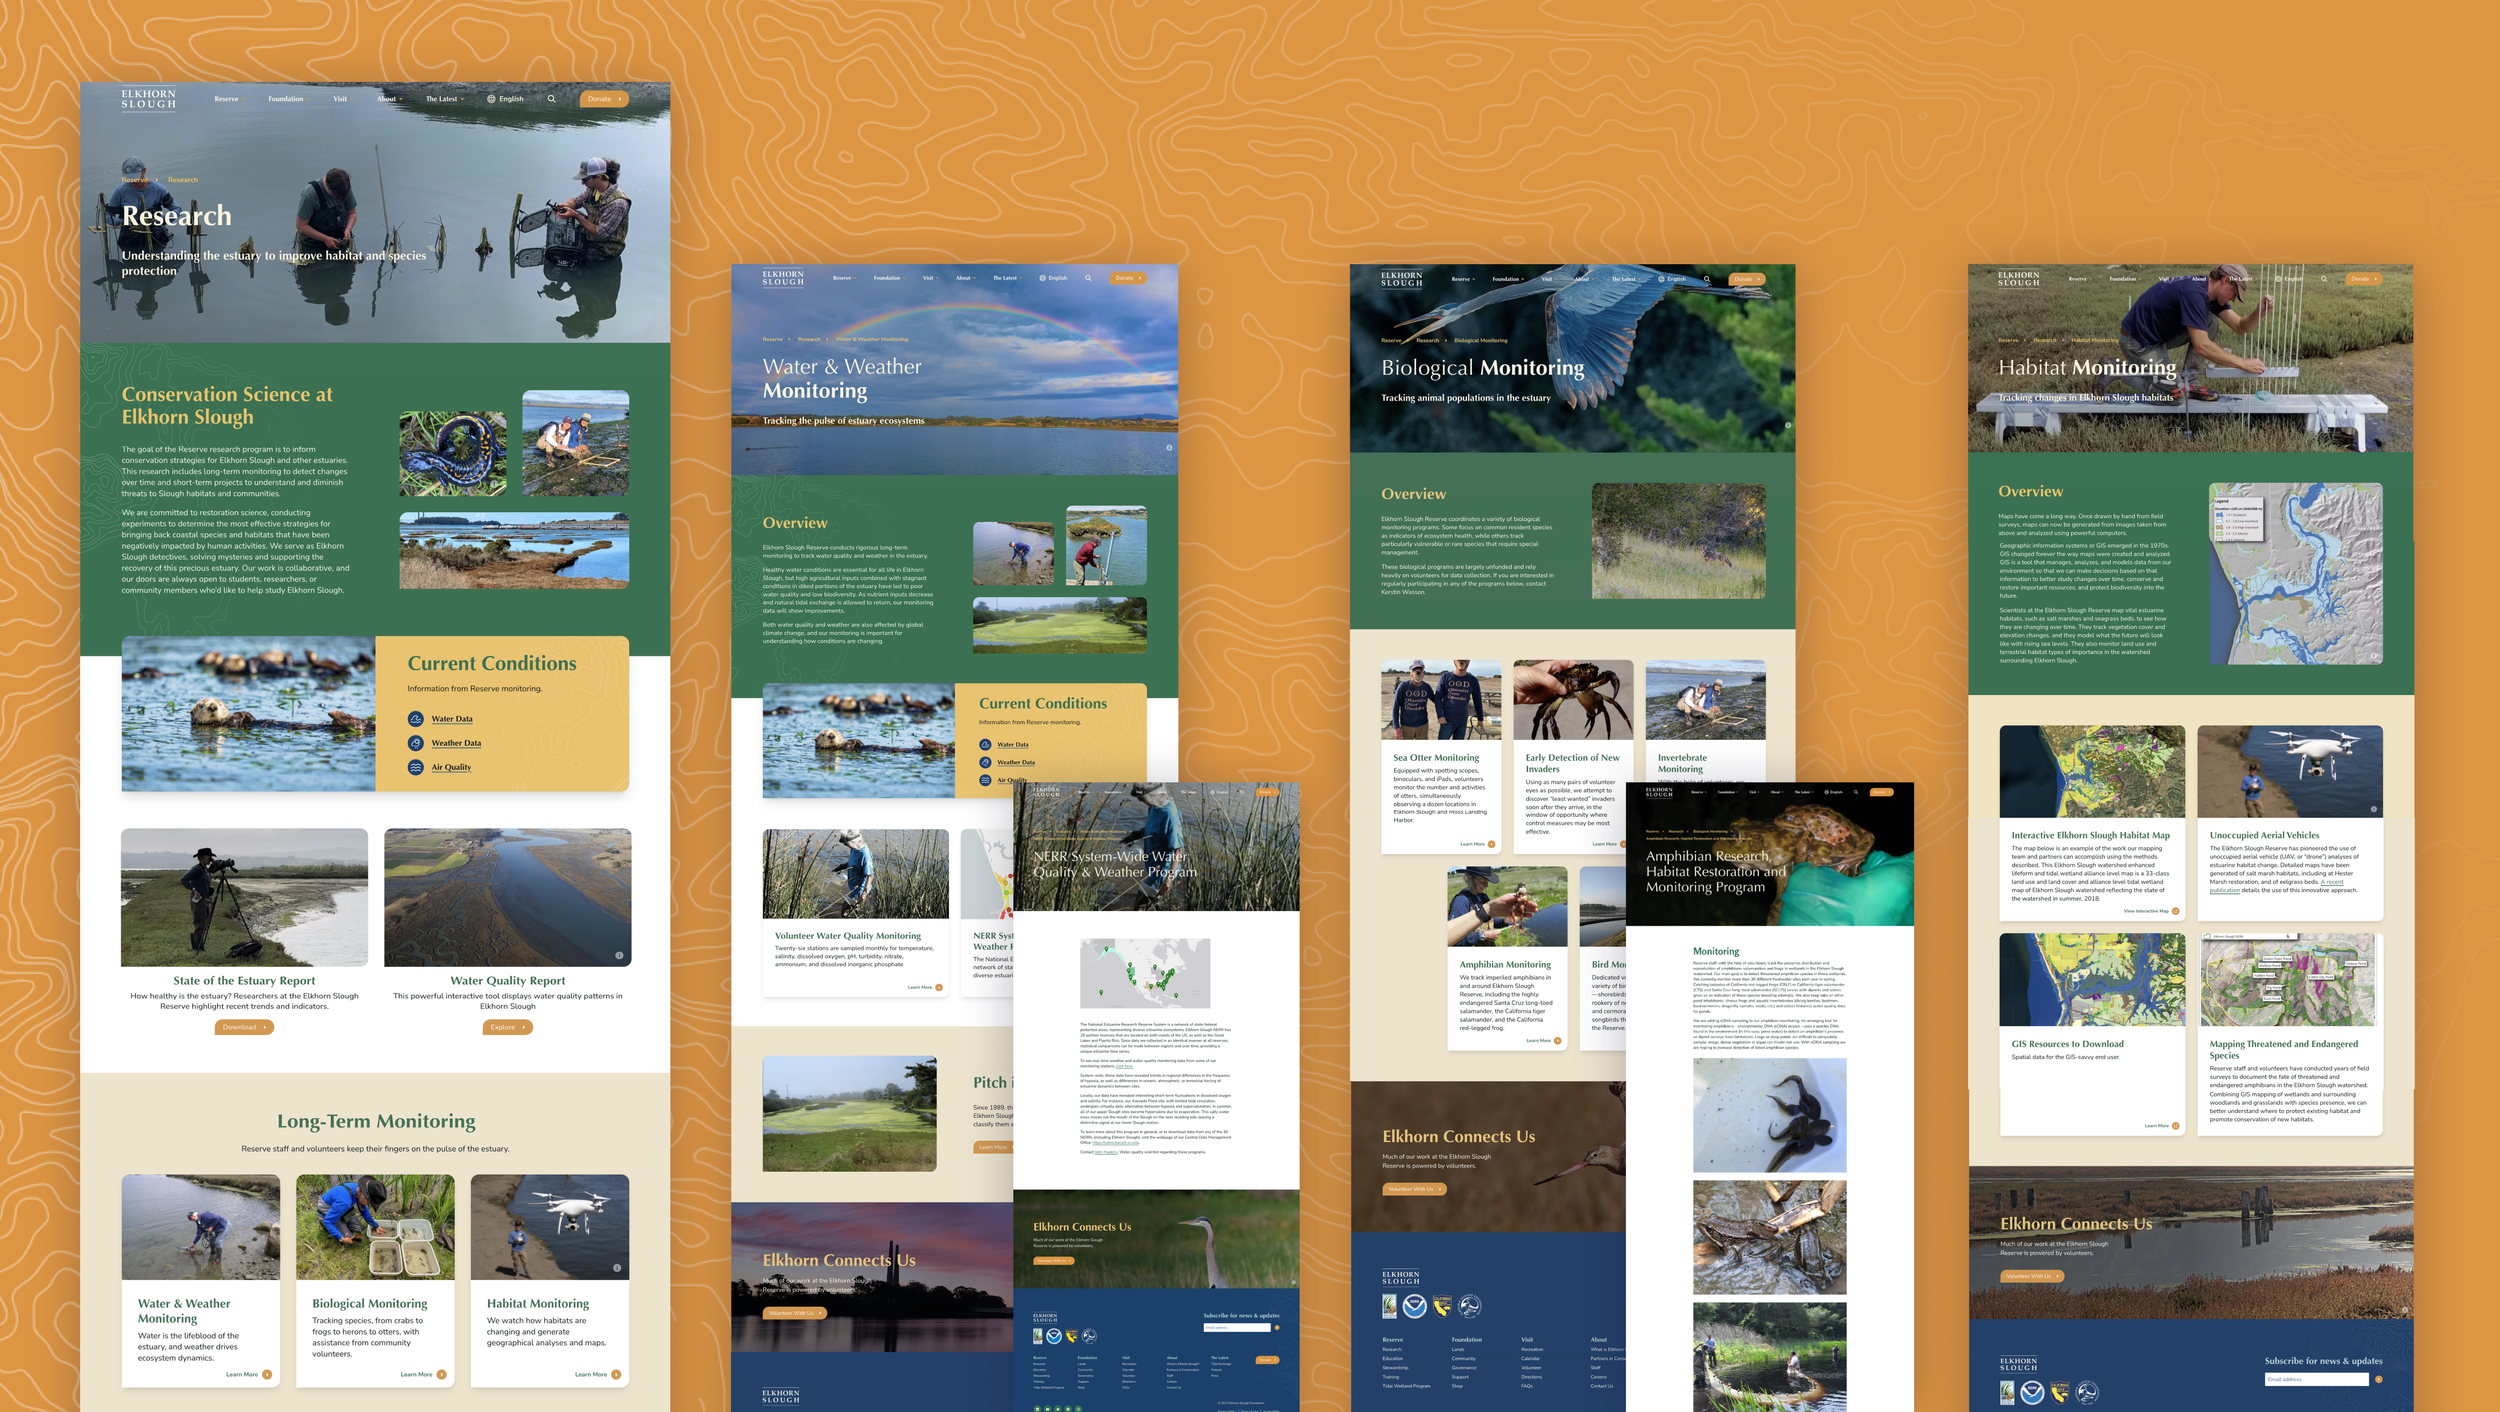The width and height of the screenshot is (2500, 1412).
Task: Expand the Visit menu on Research page
Action: 342,99
